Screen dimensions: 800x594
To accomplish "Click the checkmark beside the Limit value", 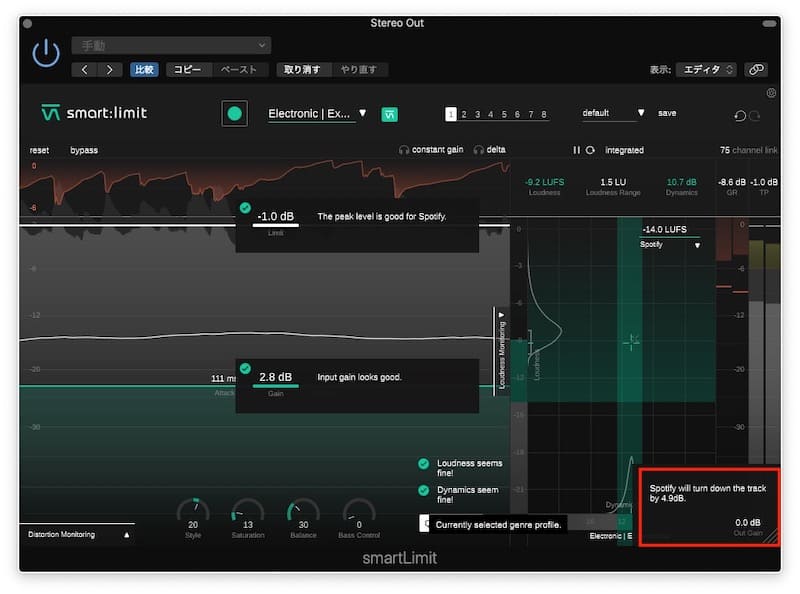I will pos(245,208).
